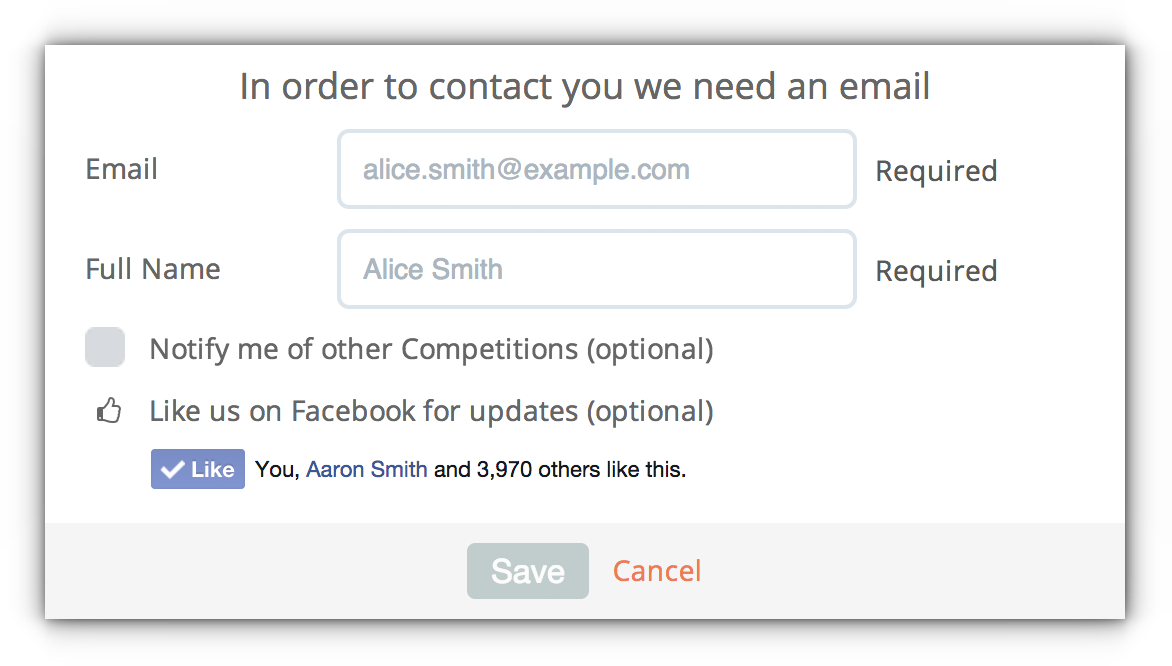Click the Full Name field label
This screenshot has height=666, width=1172.
coord(153,269)
